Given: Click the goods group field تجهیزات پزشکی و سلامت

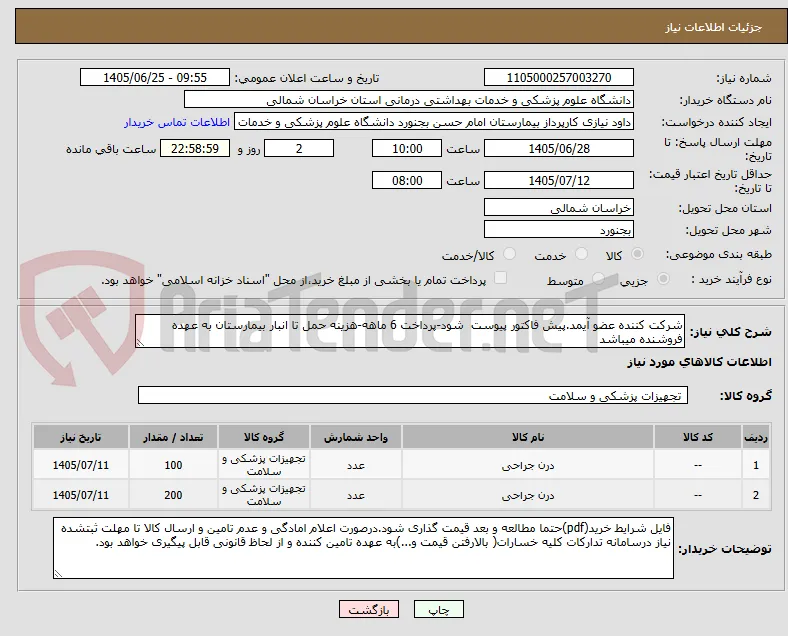Looking at the screenshot, I should tap(413, 395).
